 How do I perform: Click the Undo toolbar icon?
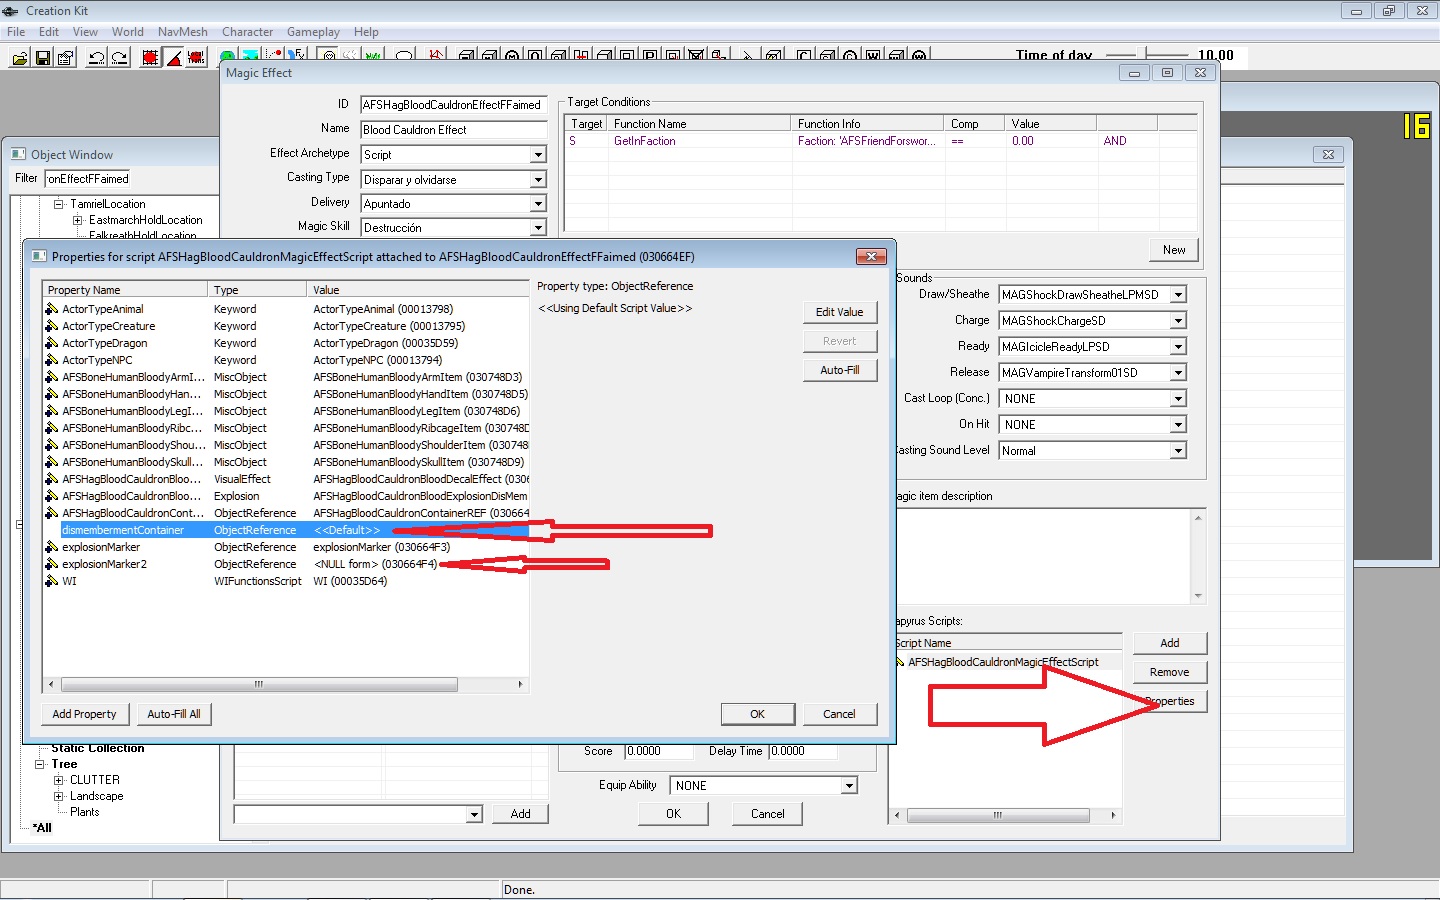[x=96, y=58]
